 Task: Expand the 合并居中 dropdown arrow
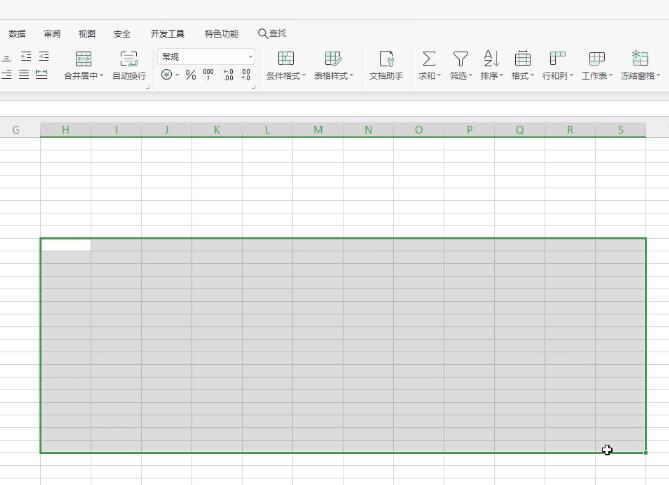[102, 76]
